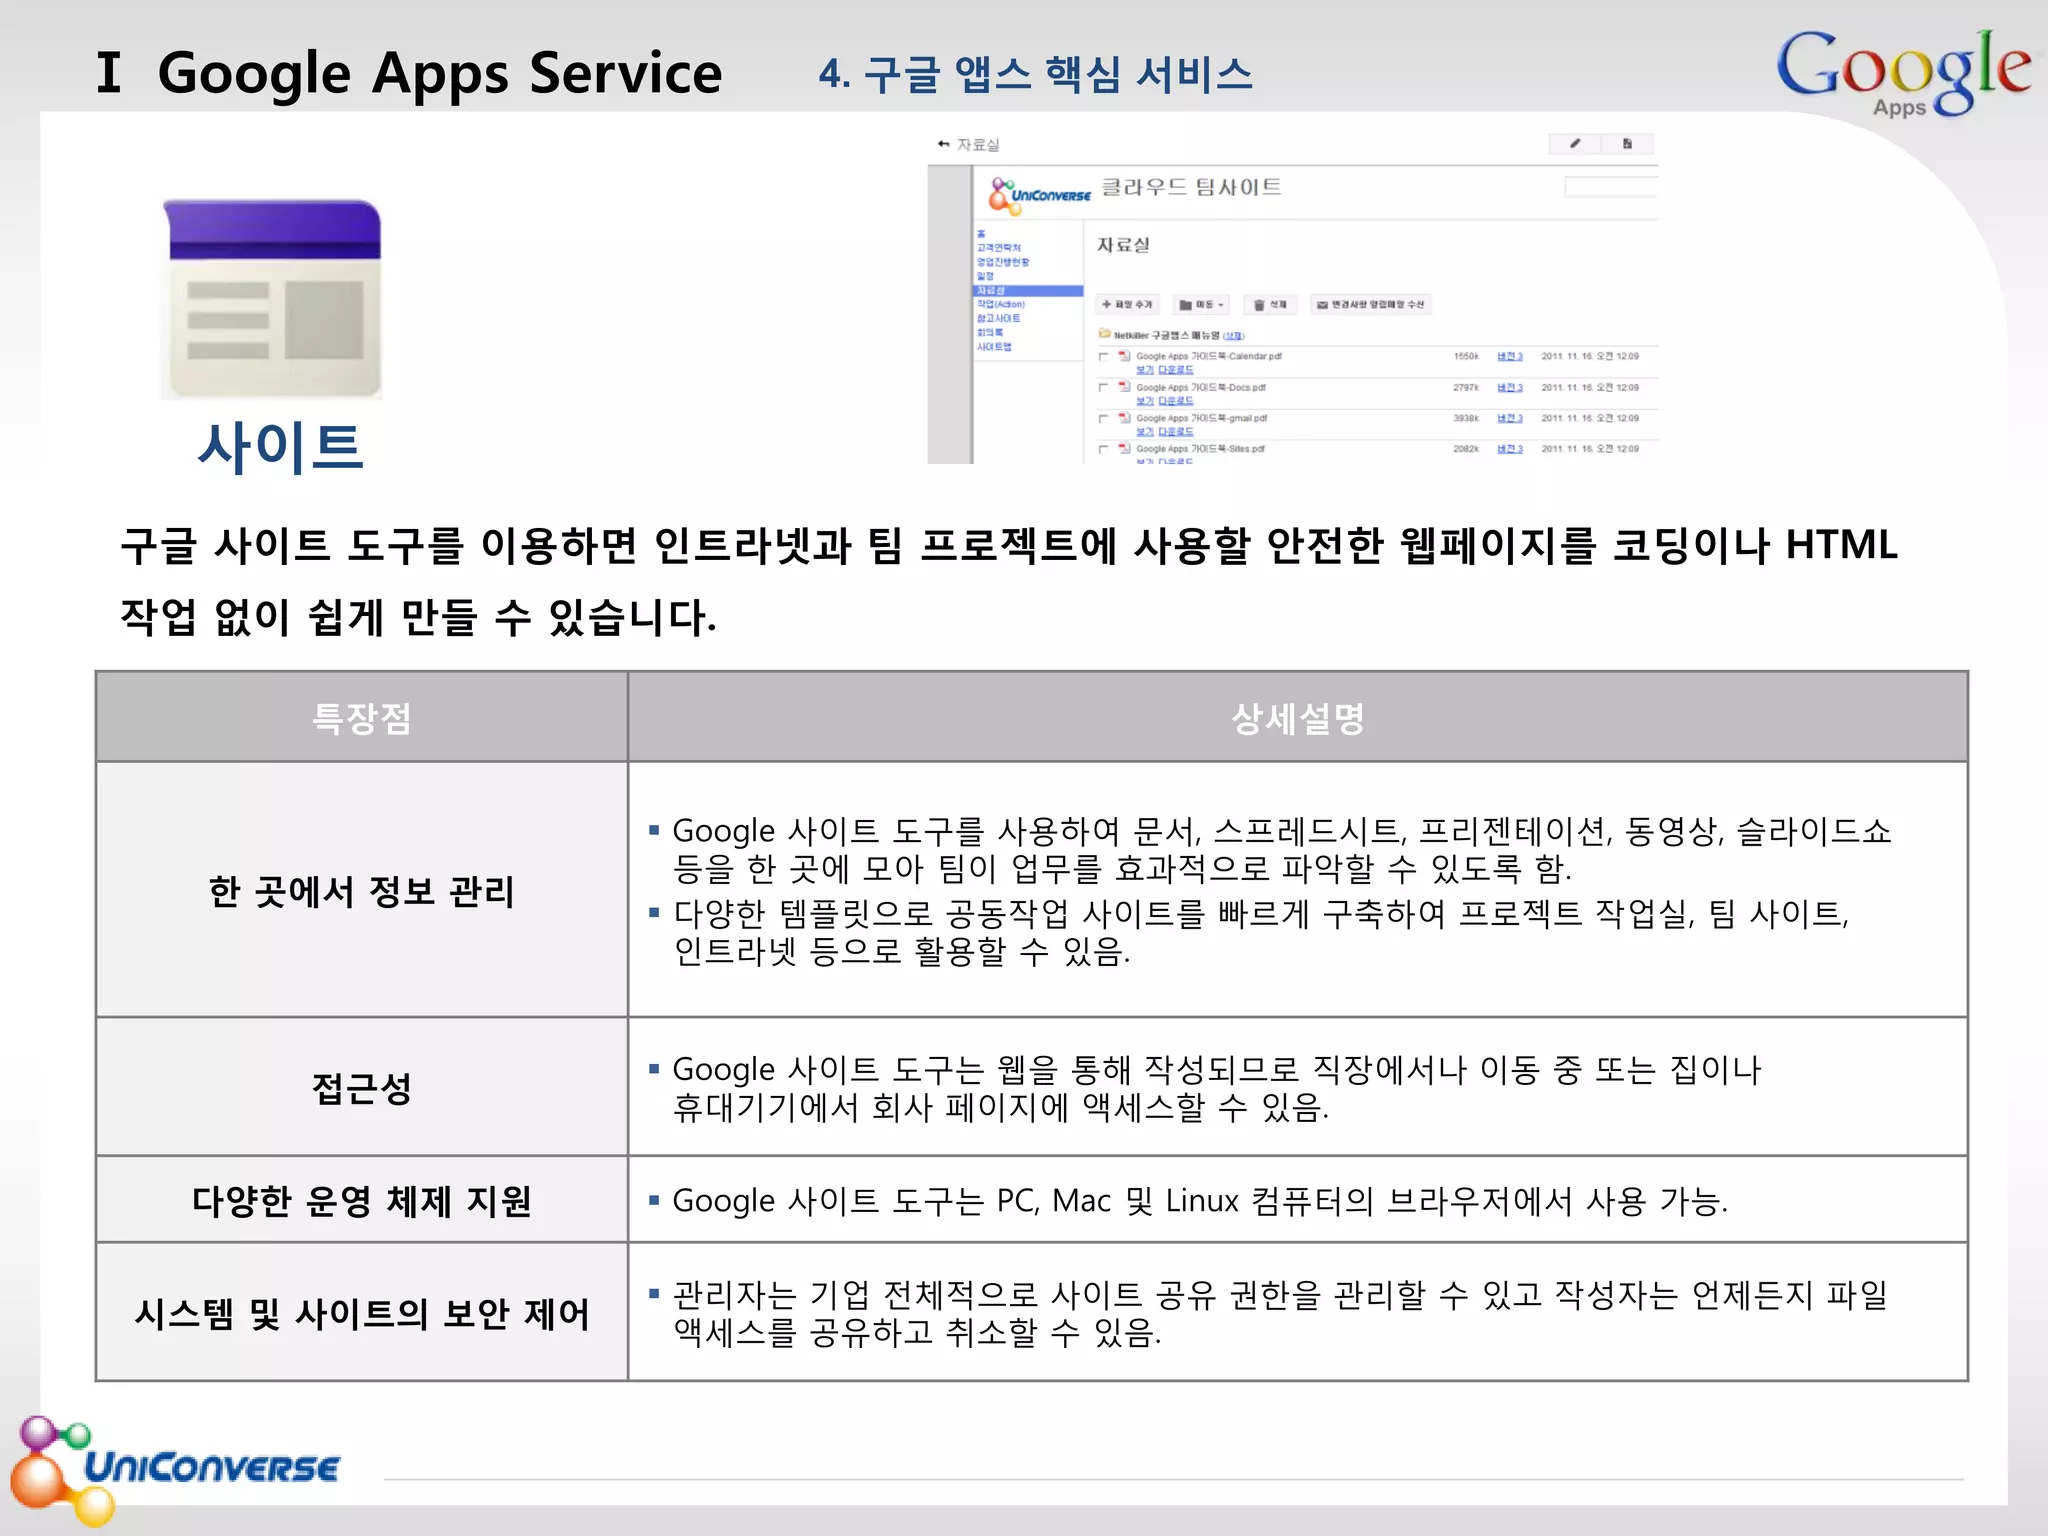Screen dimensions: 2048x1536
Task: Click 버전 3 link for Docs.pdf
Action: click(1510, 387)
